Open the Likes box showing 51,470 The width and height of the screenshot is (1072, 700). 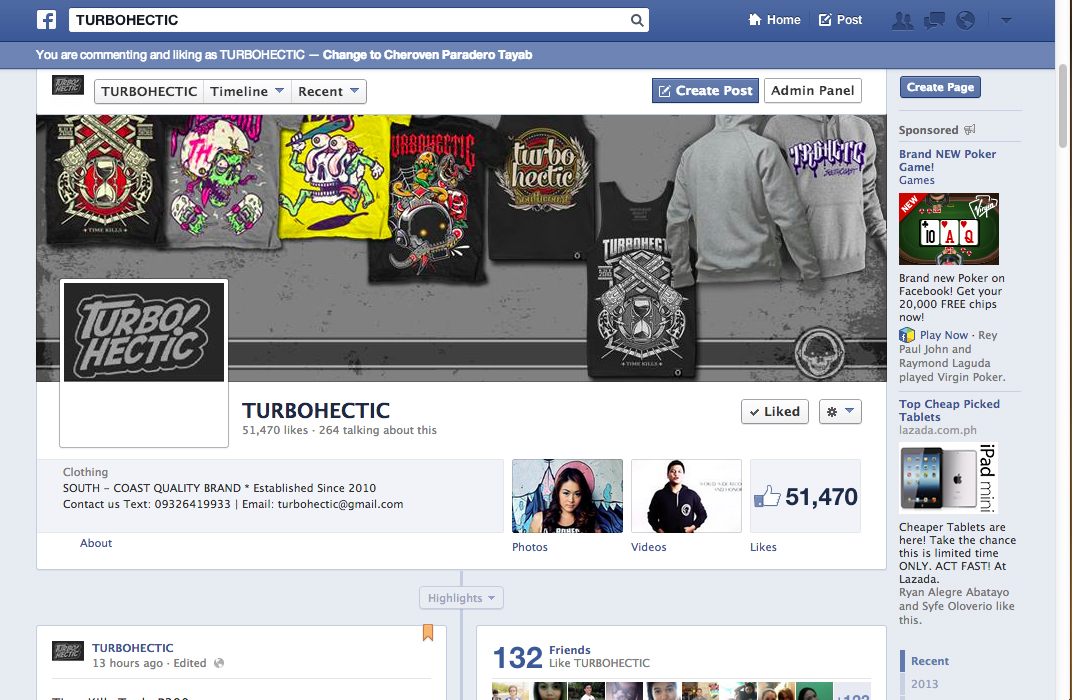point(805,496)
